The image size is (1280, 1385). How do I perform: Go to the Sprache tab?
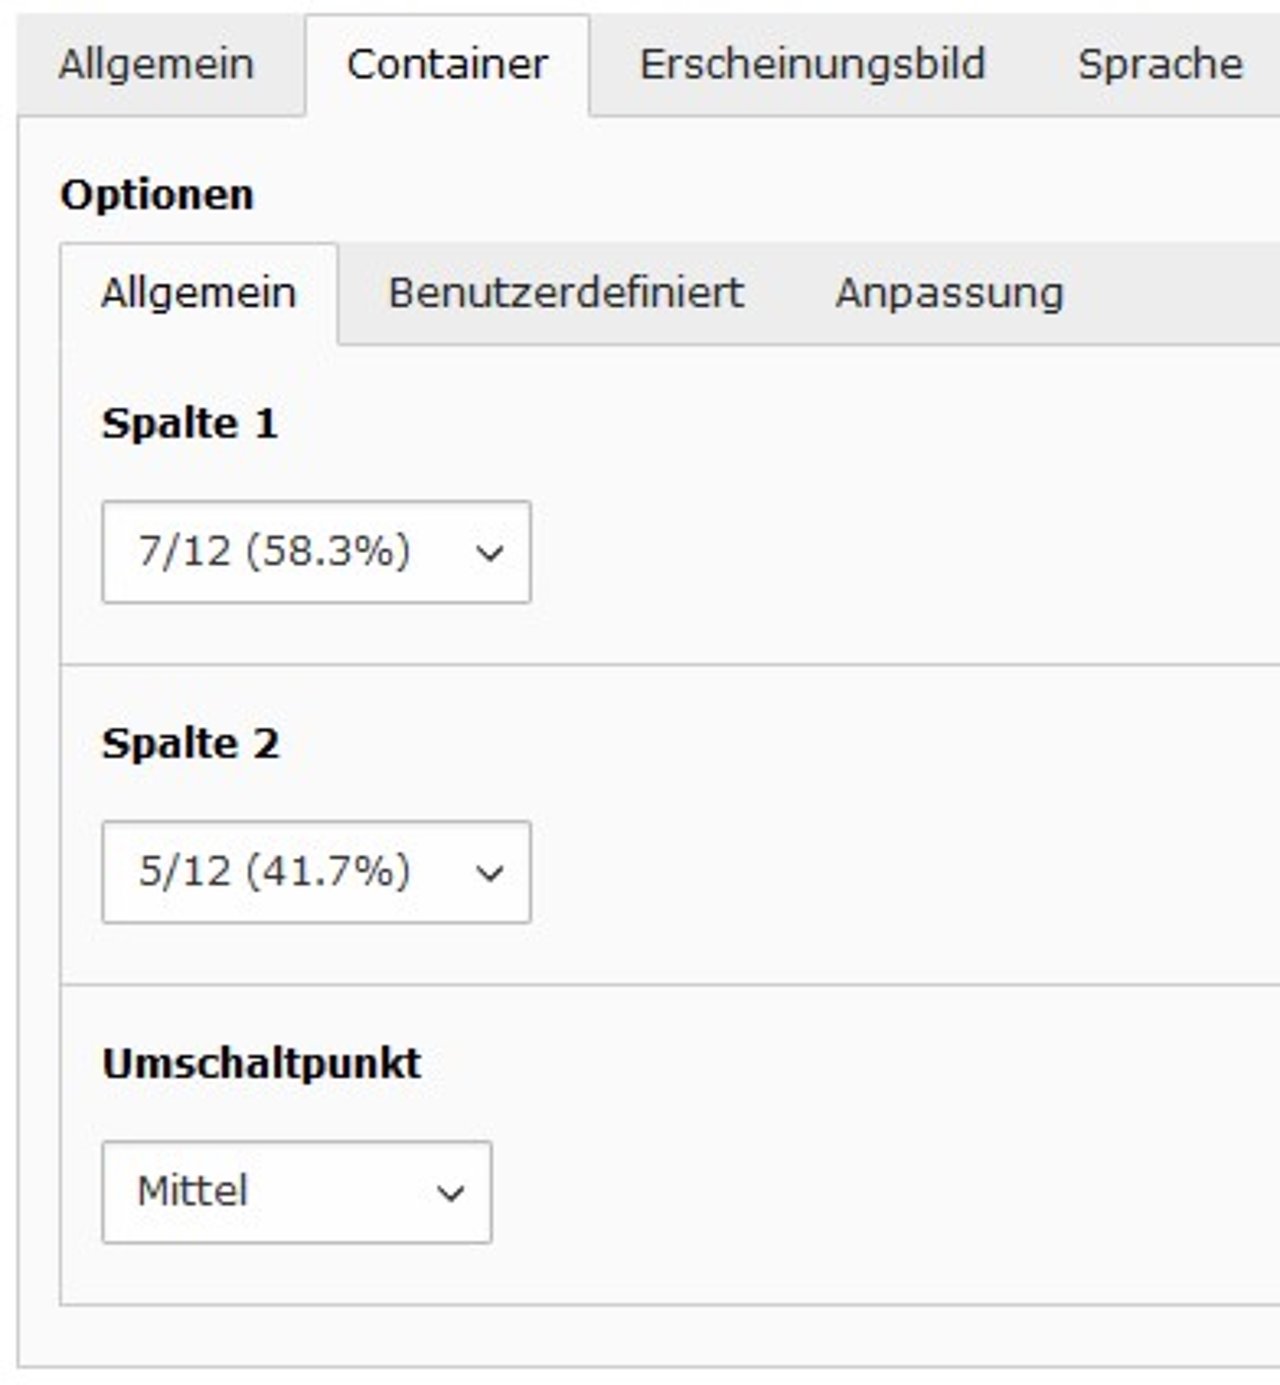point(1160,65)
